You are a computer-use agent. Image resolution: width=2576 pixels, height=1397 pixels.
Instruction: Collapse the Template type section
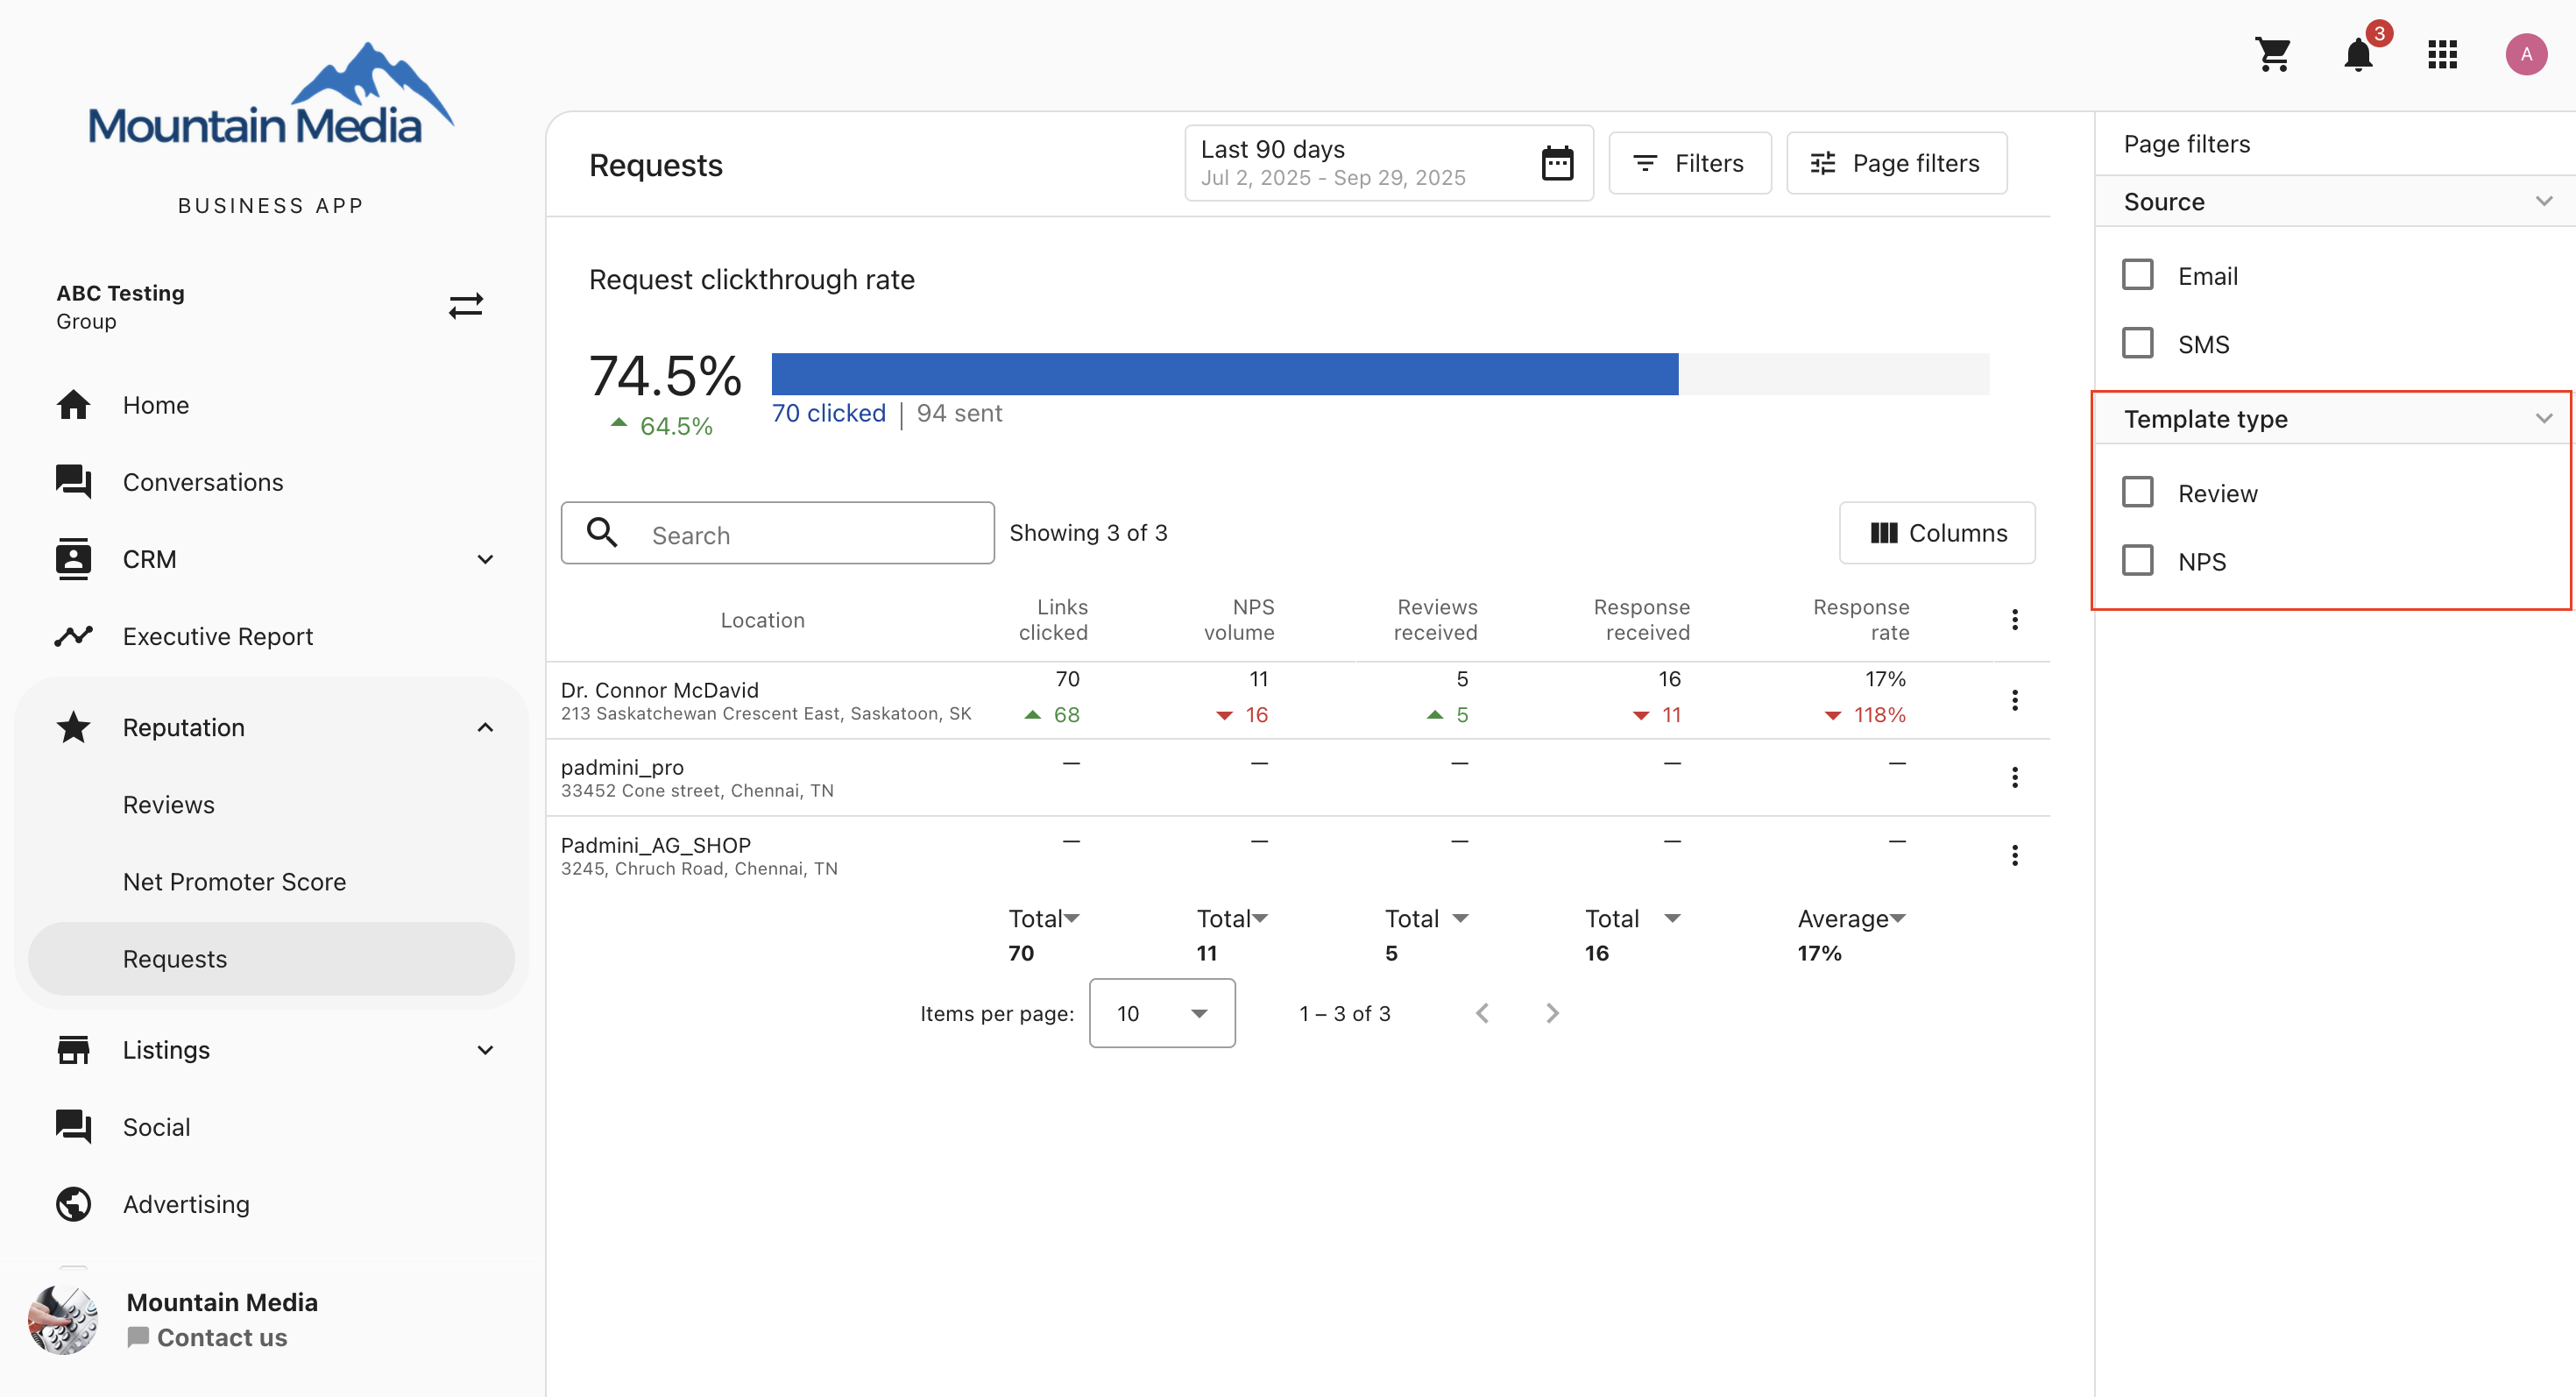point(2543,418)
